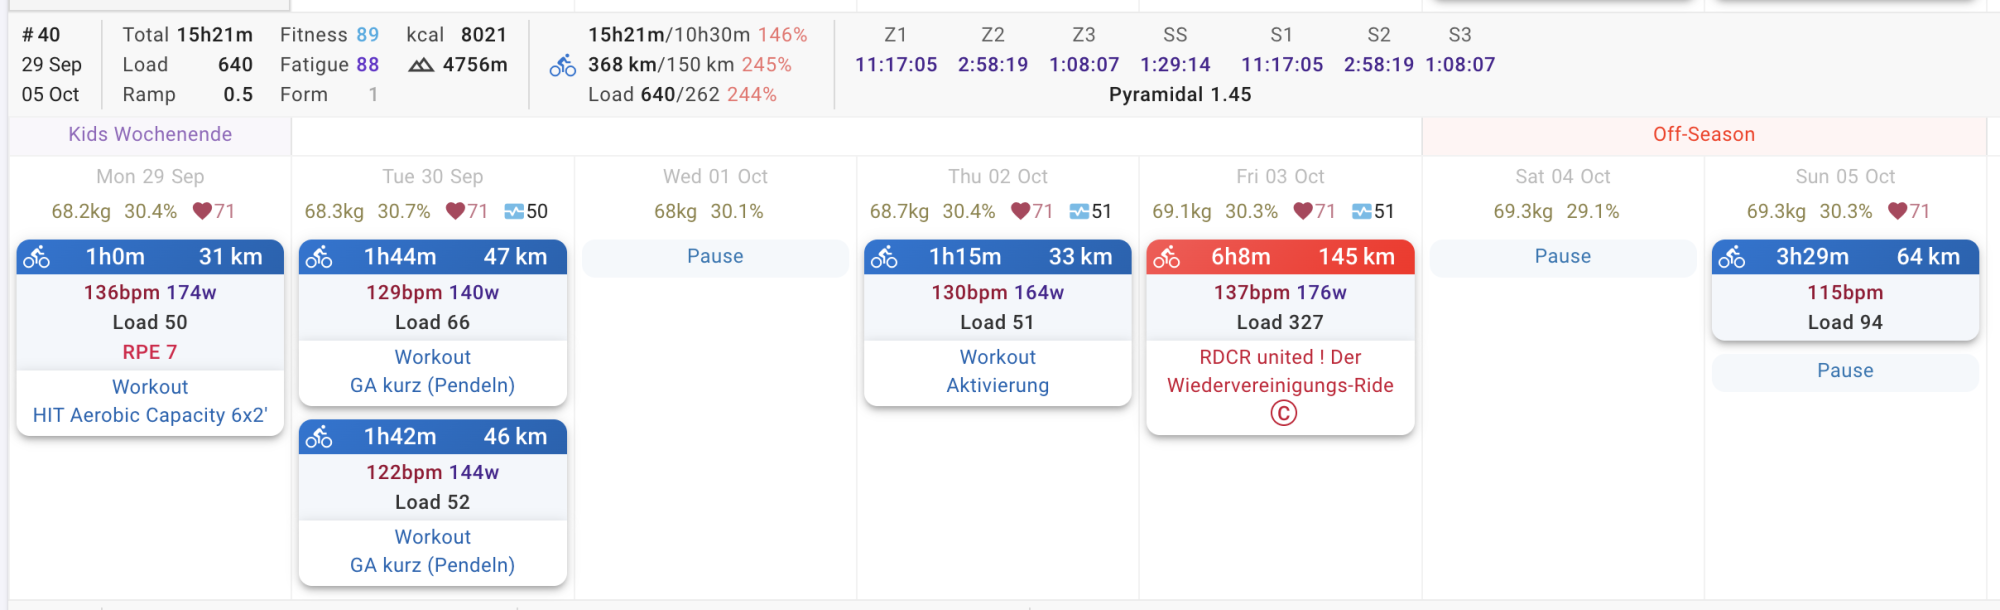Click the Pyramidal 1.45 zone distribution label
The width and height of the screenshot is (2000, 610).
(x=1180, y=95)
